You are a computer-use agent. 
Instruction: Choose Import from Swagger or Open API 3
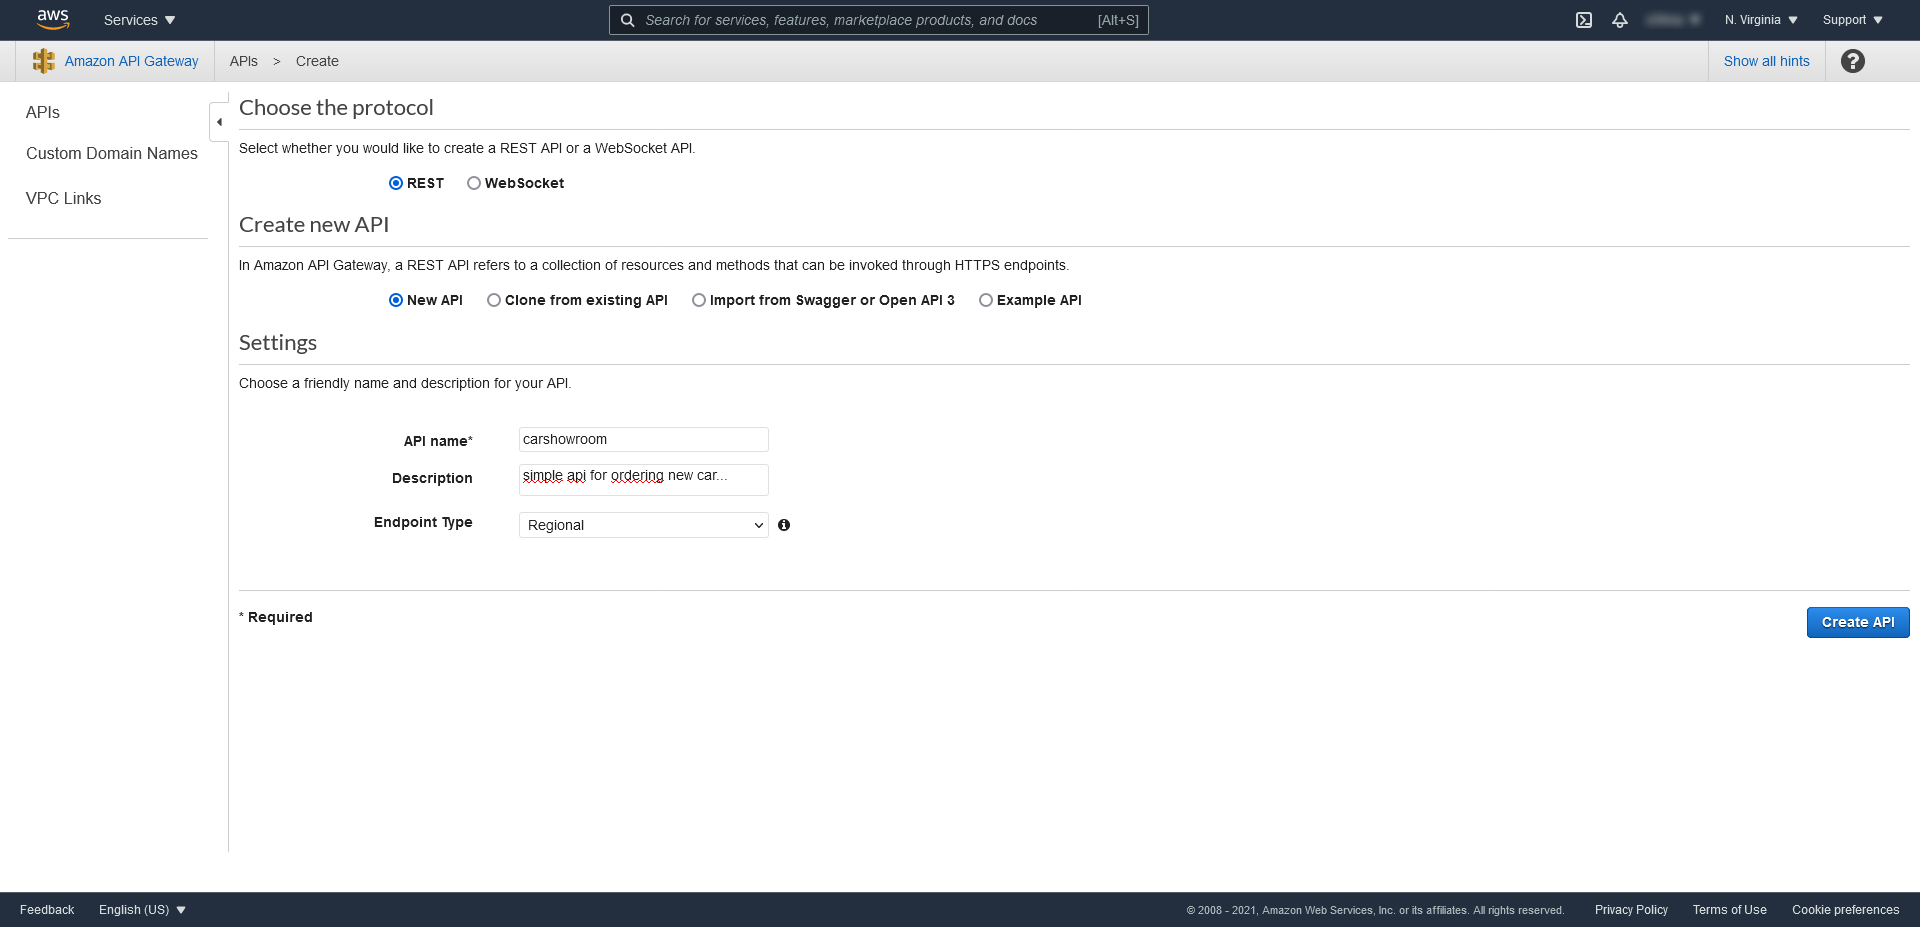[699, 300]
